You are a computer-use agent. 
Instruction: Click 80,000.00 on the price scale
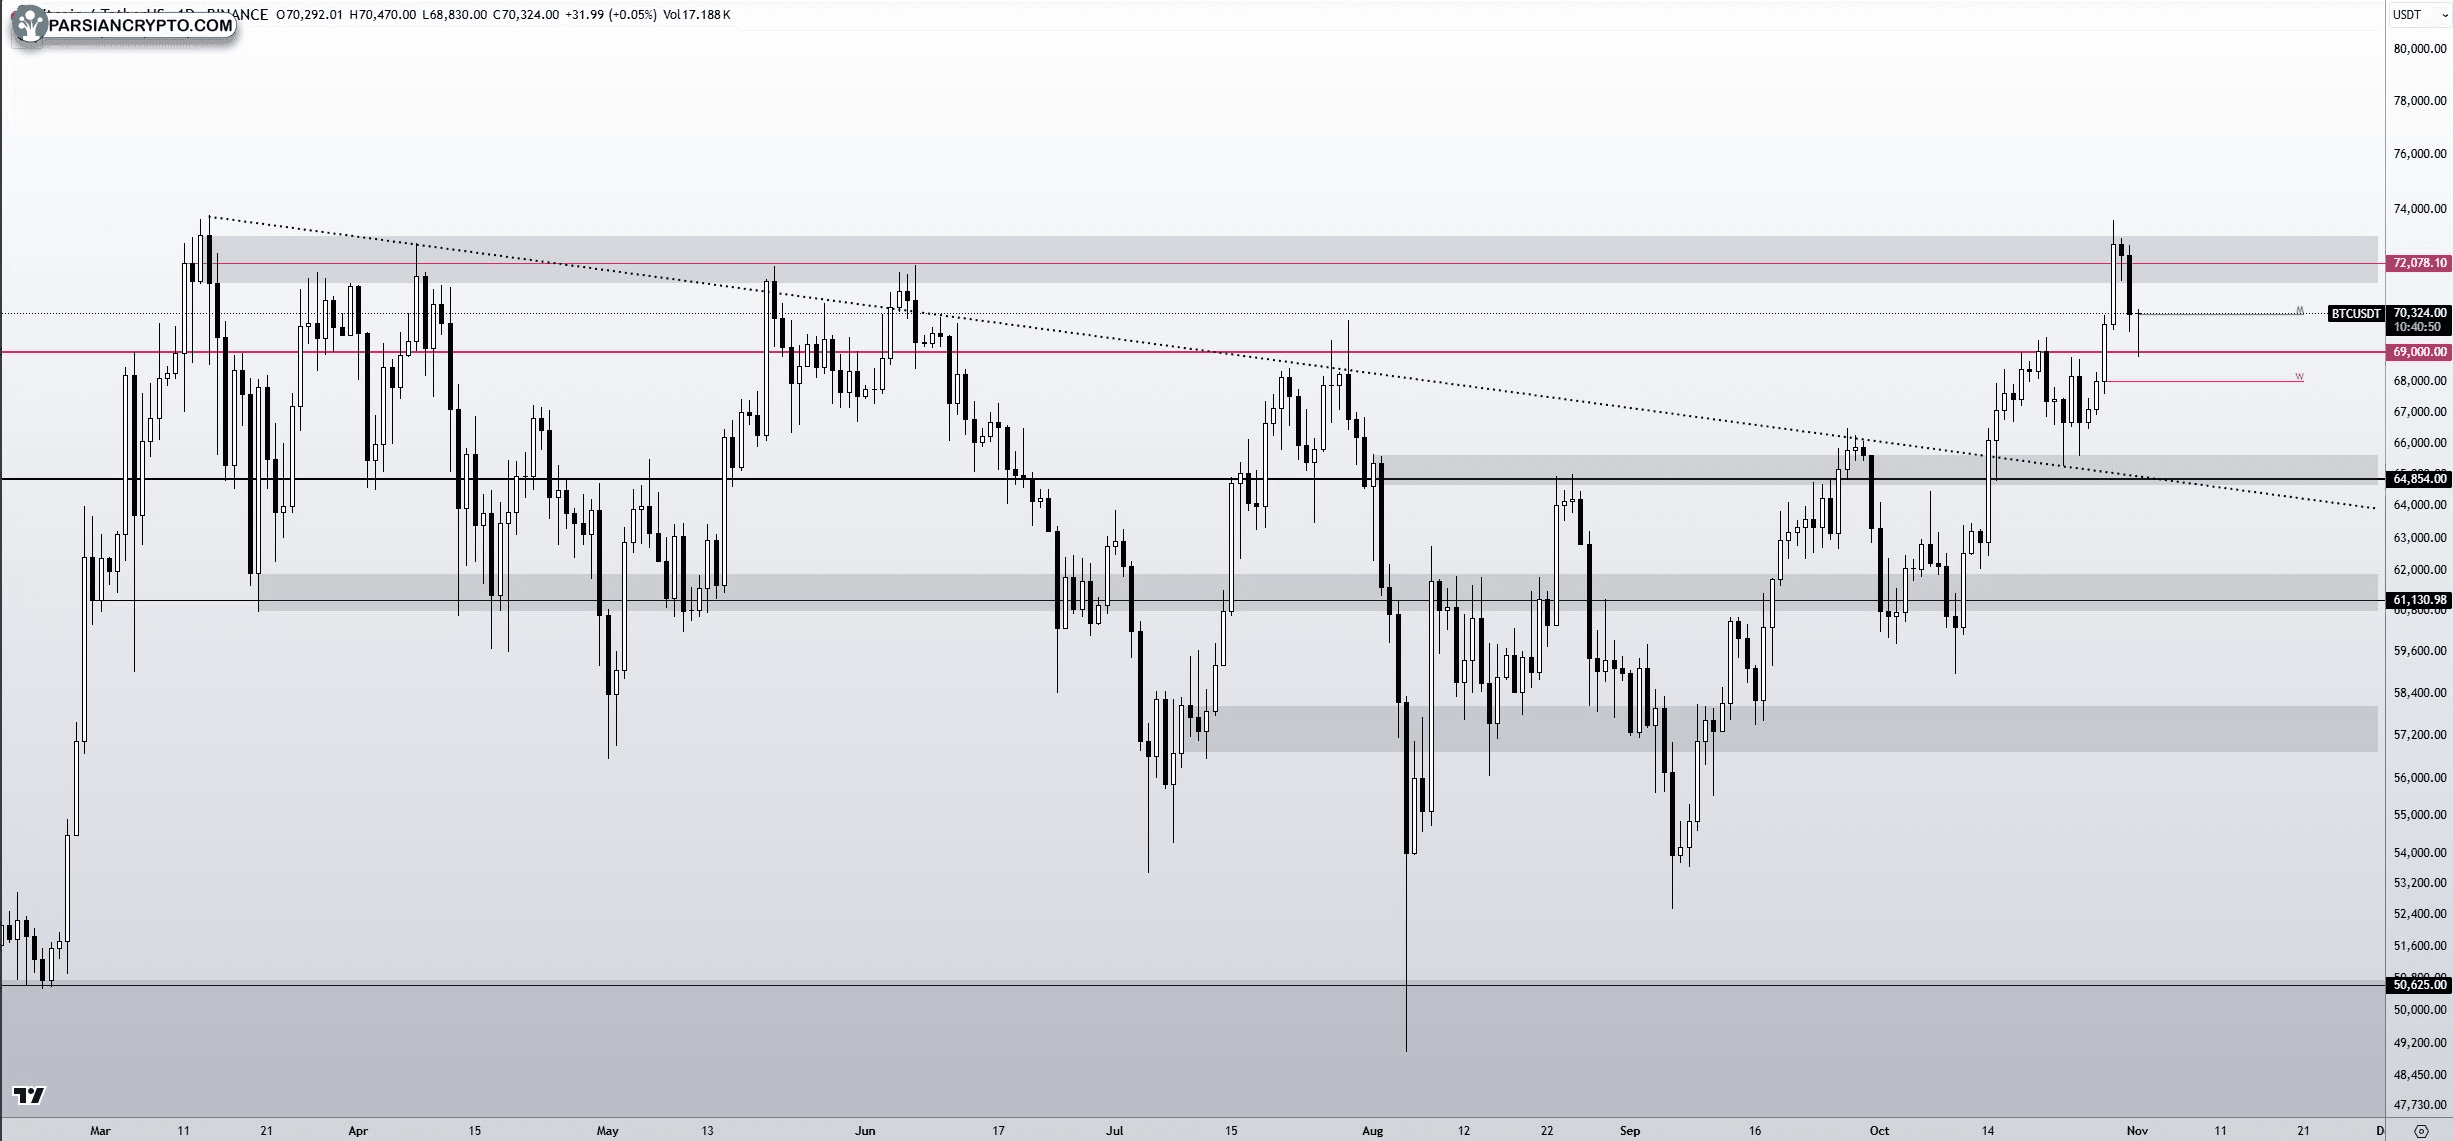[x=2419, y=49]
